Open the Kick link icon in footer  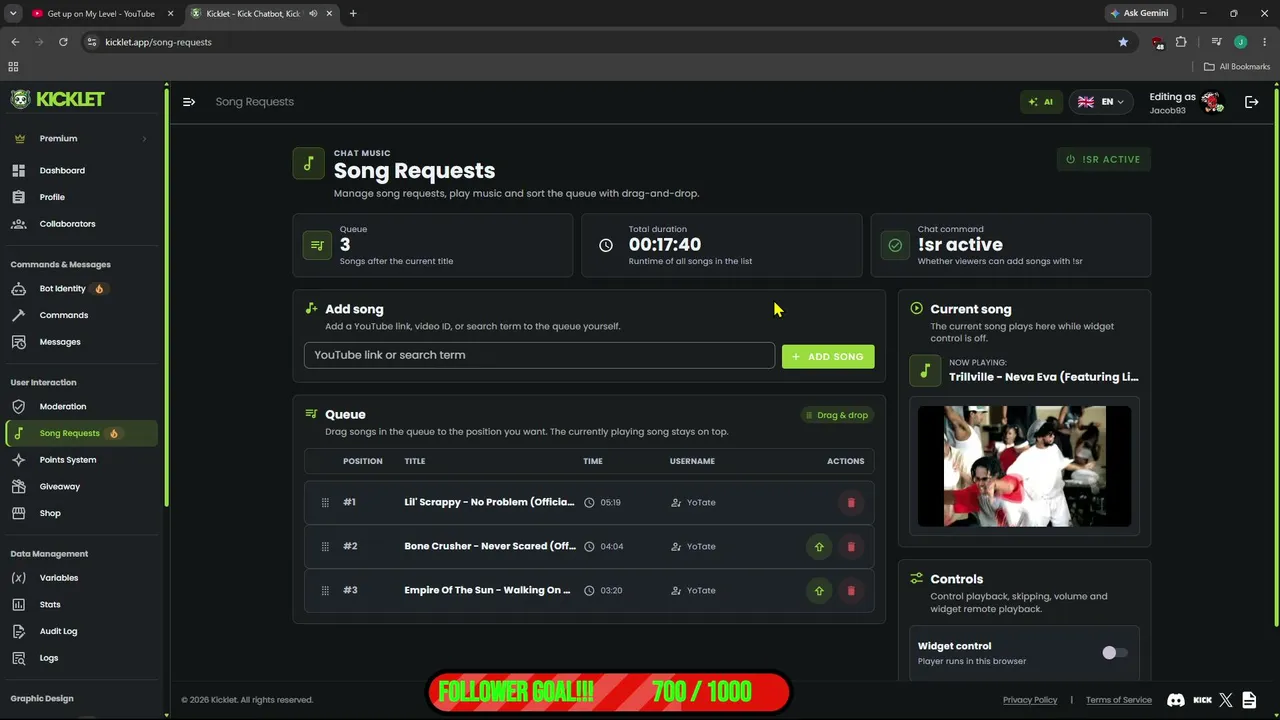(1202, 700)
